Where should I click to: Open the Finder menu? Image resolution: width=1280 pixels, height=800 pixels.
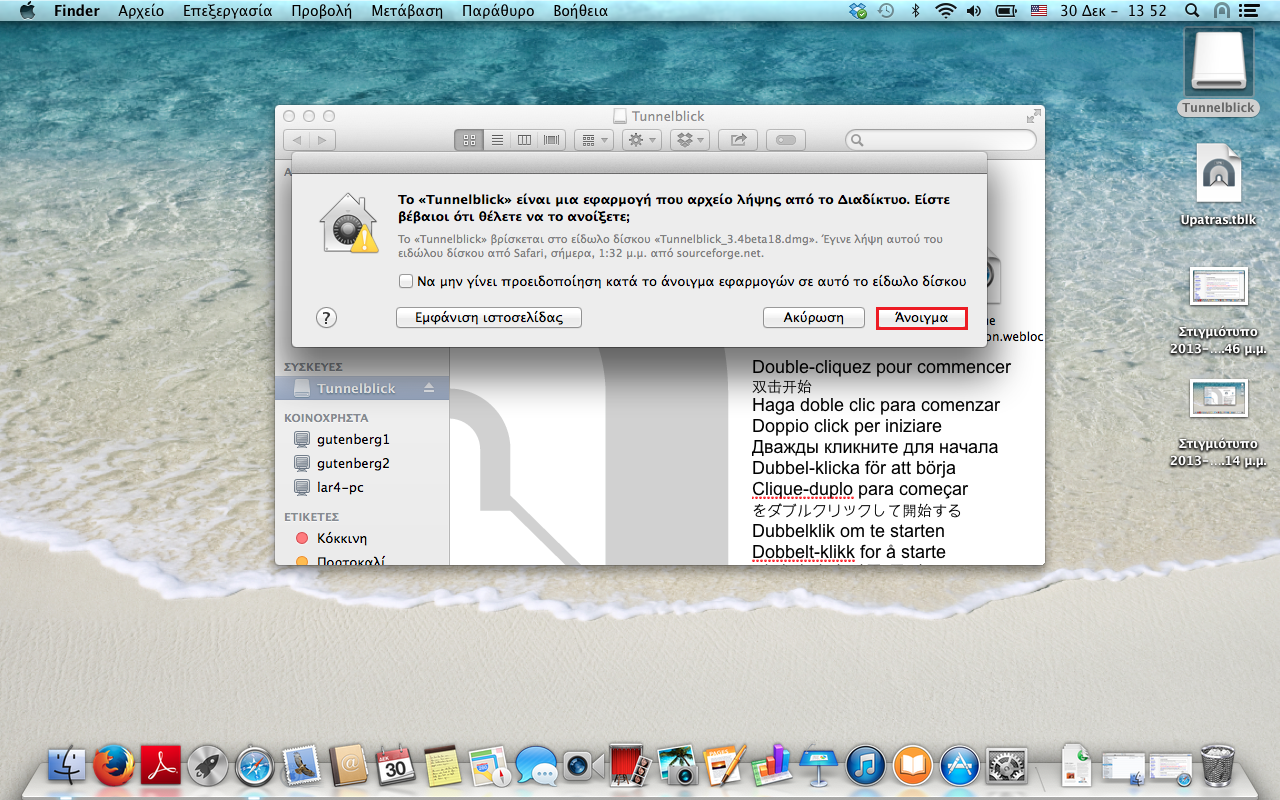point(76,11)
